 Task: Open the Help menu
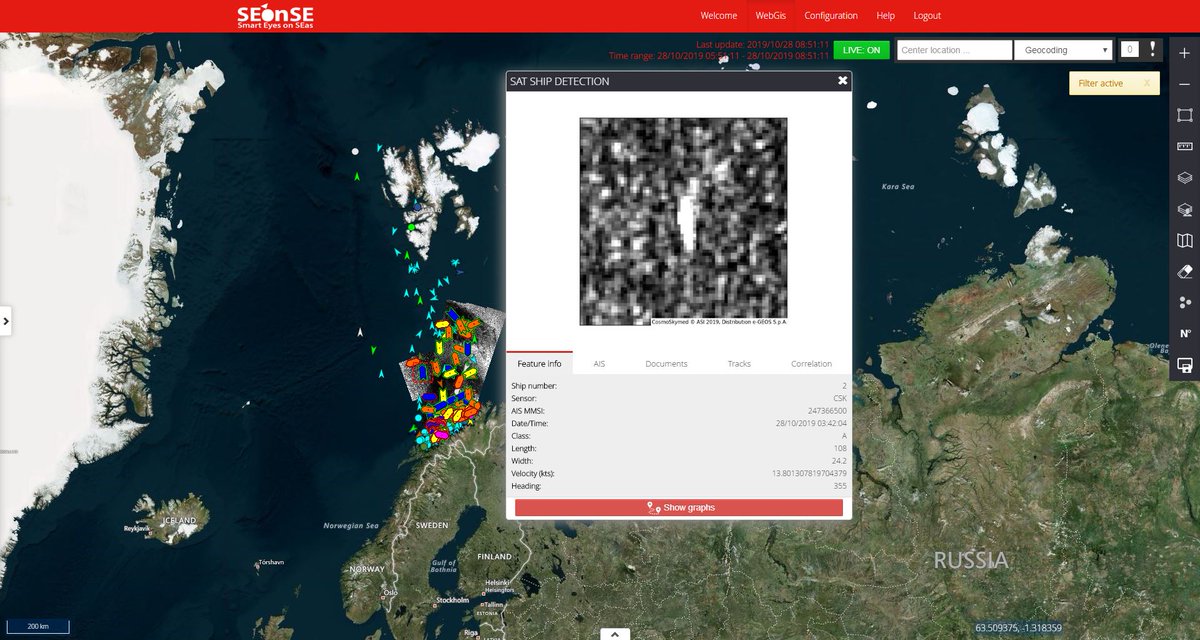click(x=886, y=16)
